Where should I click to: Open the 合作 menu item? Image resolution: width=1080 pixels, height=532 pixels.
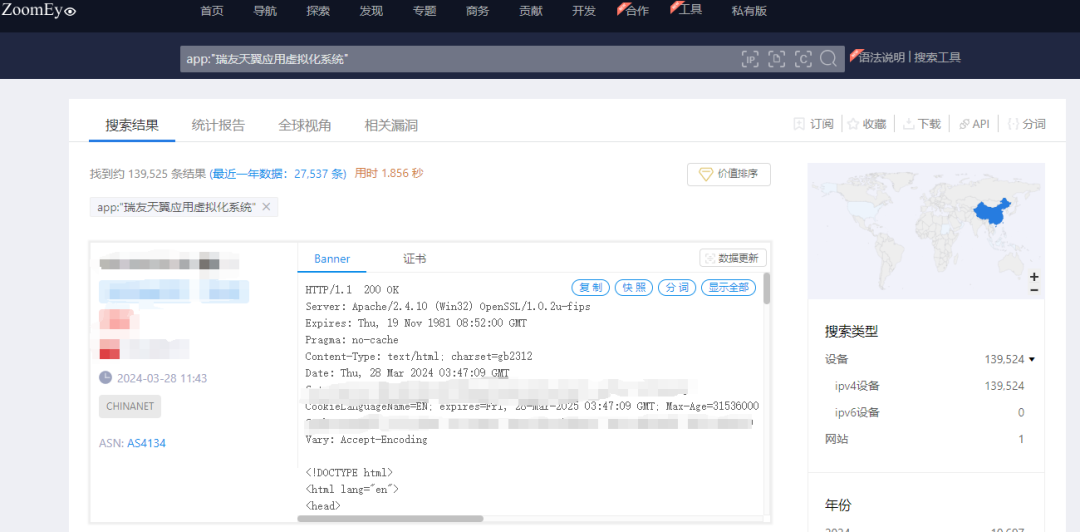pos(636,11)
